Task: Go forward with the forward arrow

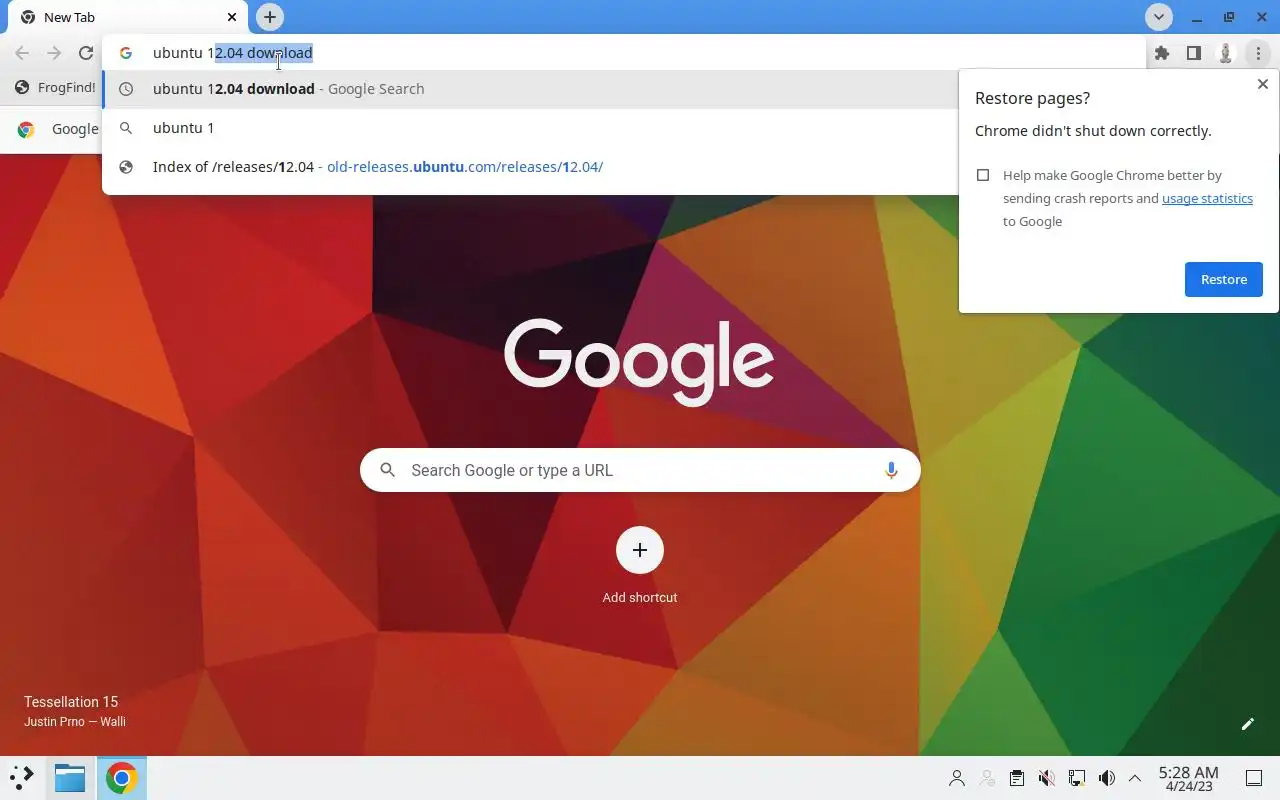Action: tap(54, 53)
